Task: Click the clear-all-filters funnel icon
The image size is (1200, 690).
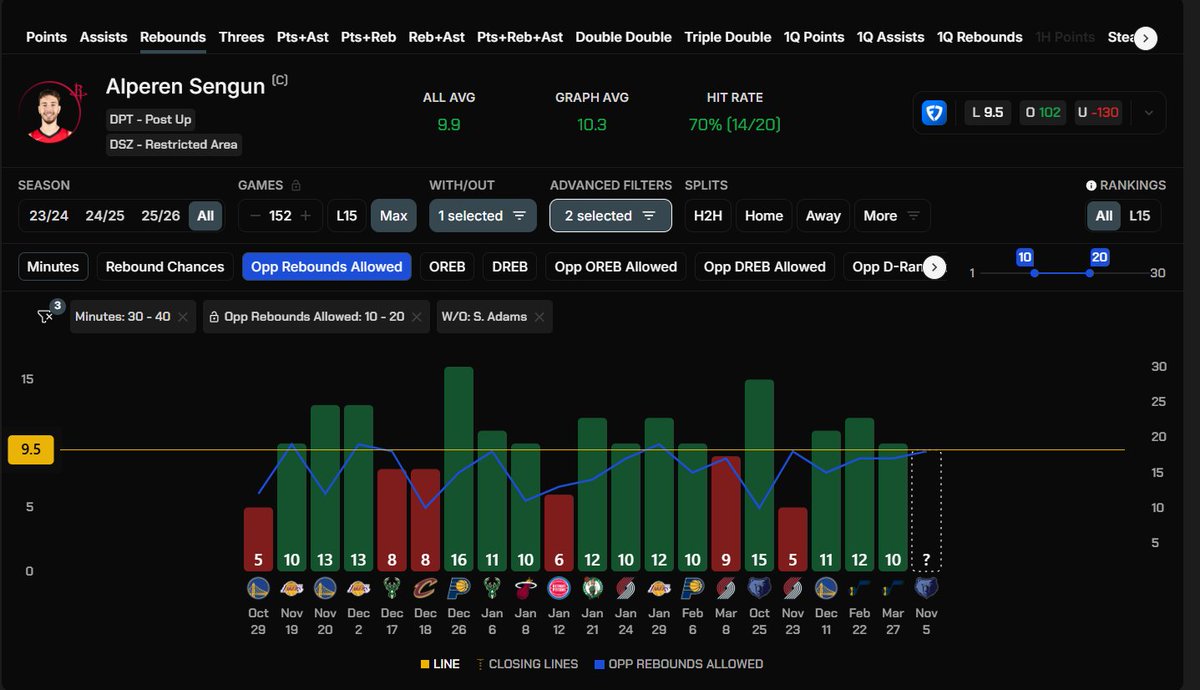Action: coord(46,316)
